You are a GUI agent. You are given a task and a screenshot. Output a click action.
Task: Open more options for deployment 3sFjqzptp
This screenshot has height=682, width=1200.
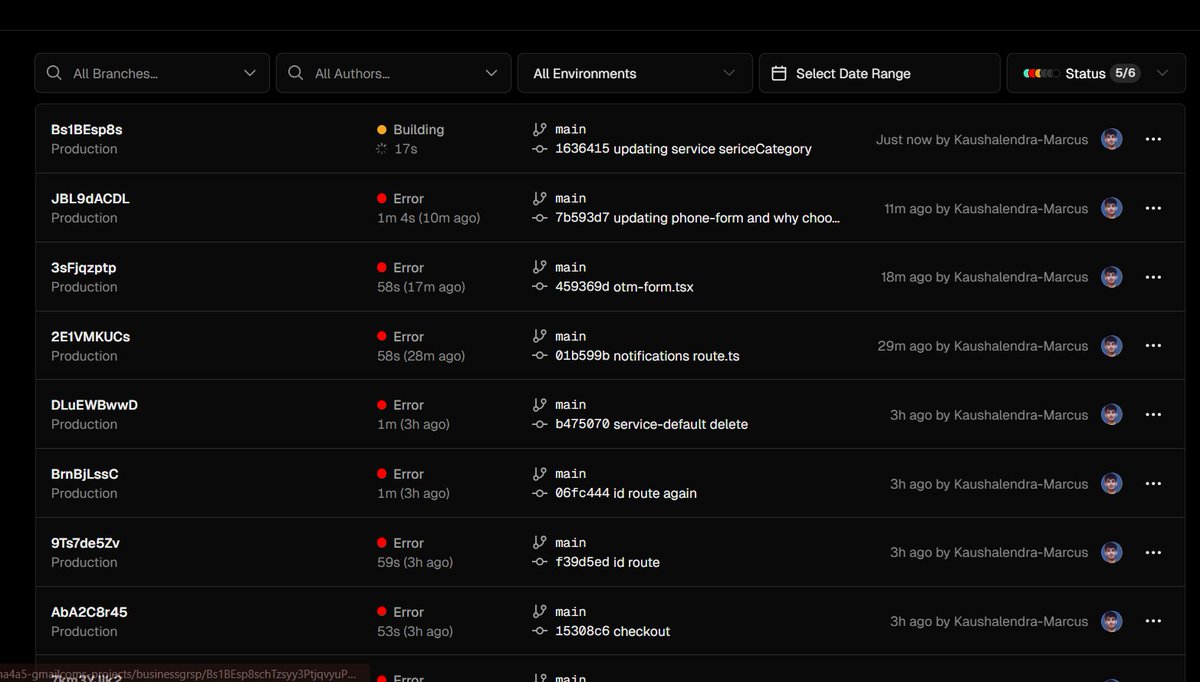1153,277
